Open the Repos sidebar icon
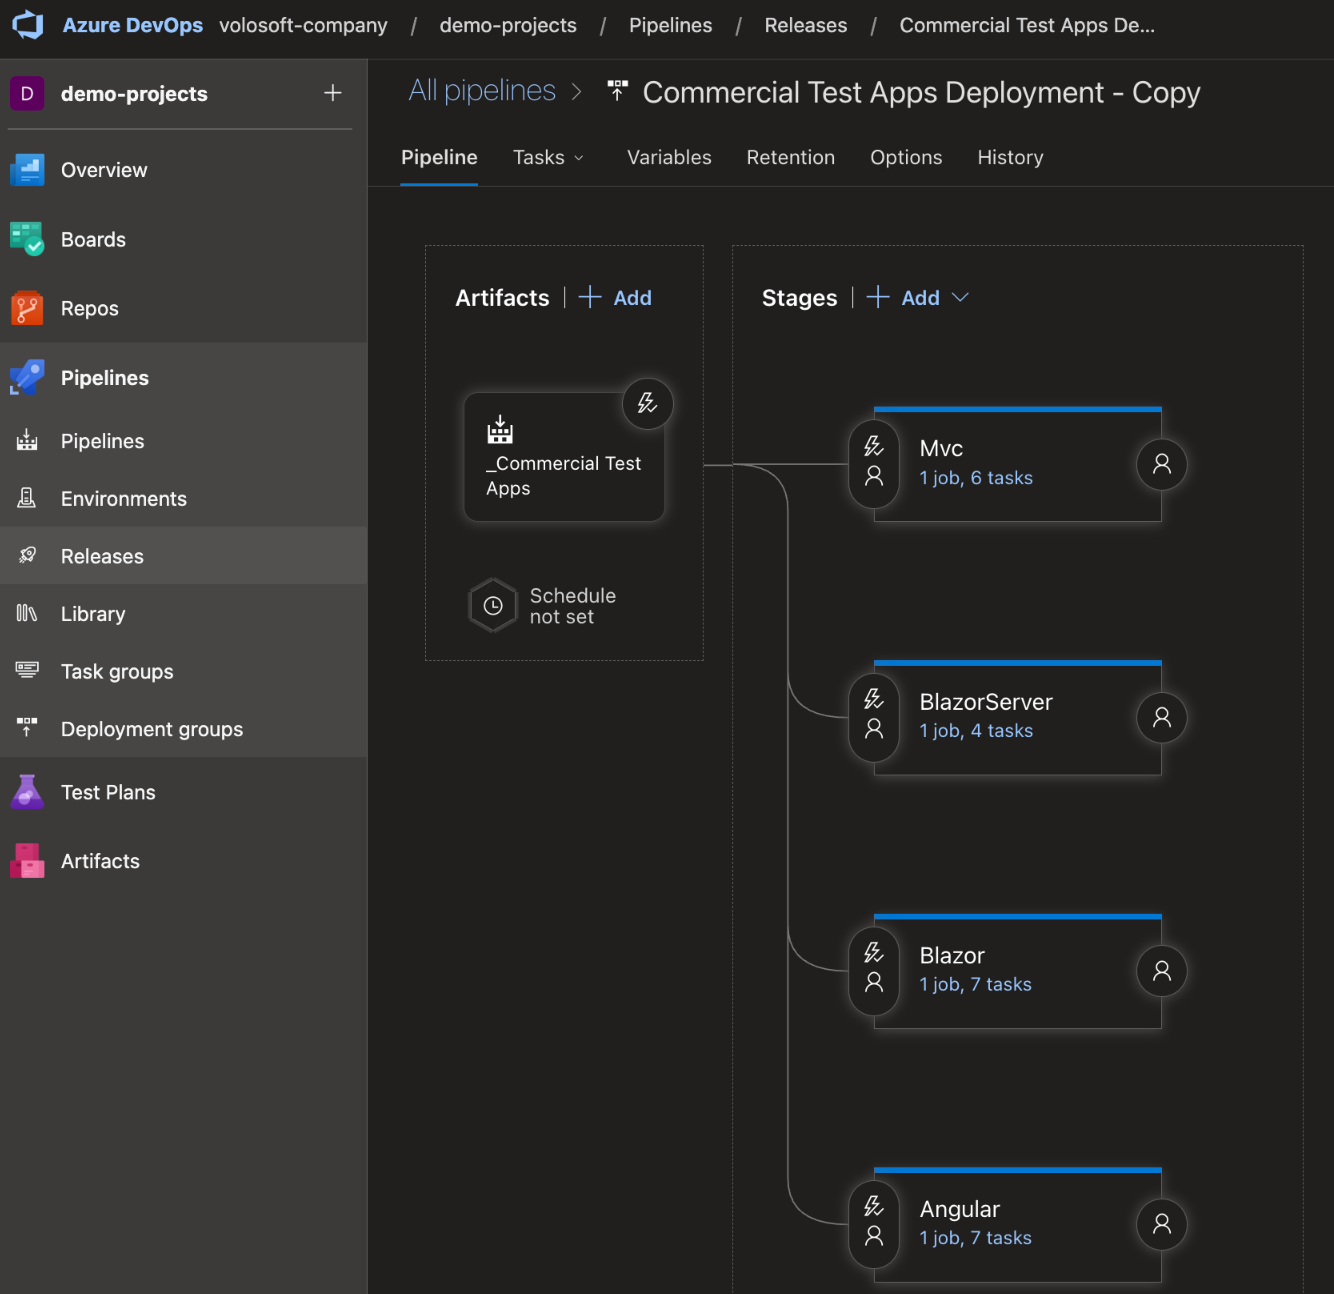1334x1294 pixels. click(x=27, y=308)
